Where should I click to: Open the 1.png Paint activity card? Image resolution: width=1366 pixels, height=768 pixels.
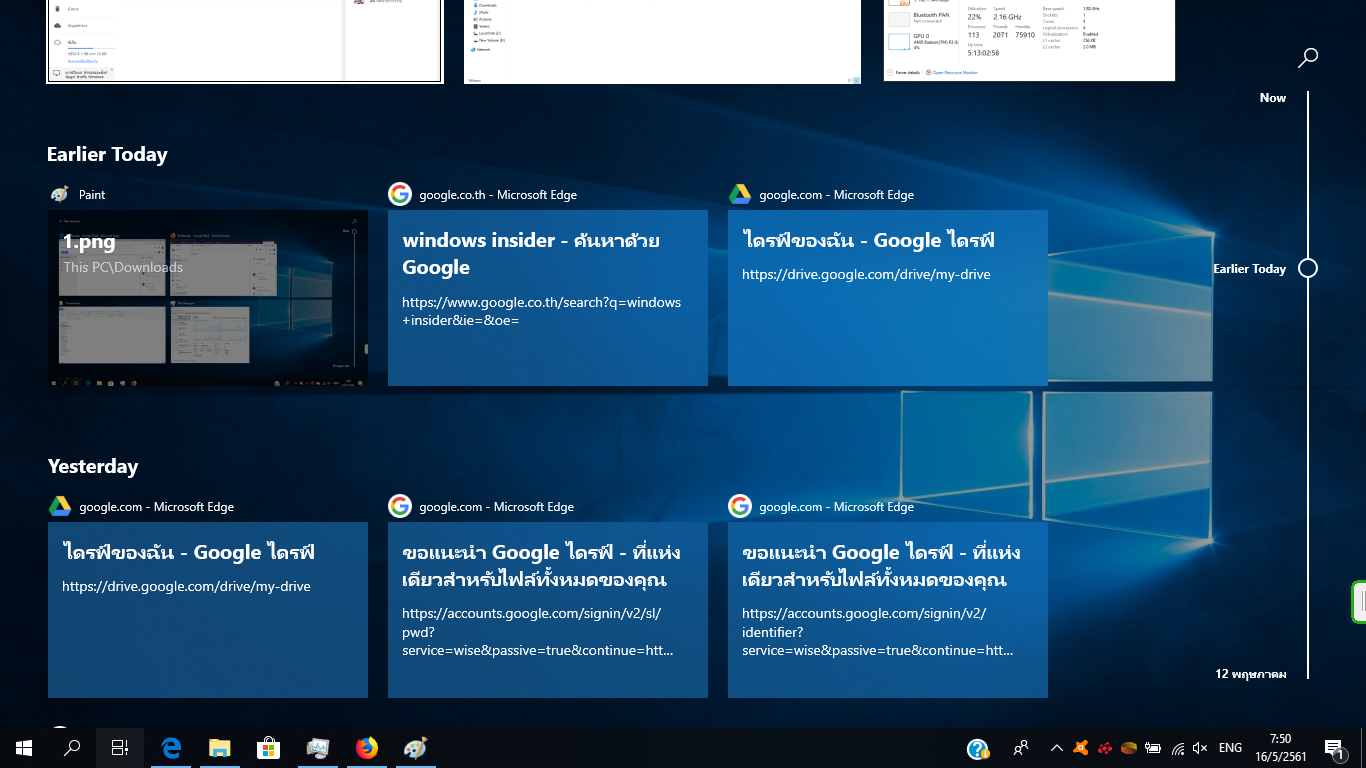[x=208, y=298]
